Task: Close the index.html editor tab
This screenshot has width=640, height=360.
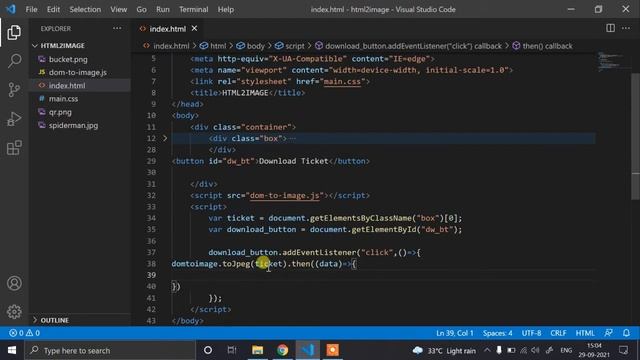Action: pyautogui.click(x=194, y=28)
